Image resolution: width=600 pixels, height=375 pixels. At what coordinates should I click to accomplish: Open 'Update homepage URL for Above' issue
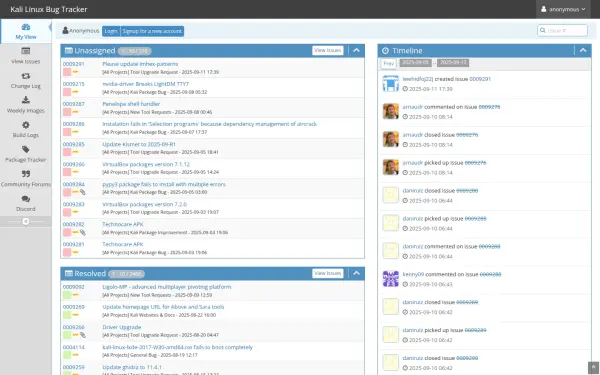tap(163, 307)
